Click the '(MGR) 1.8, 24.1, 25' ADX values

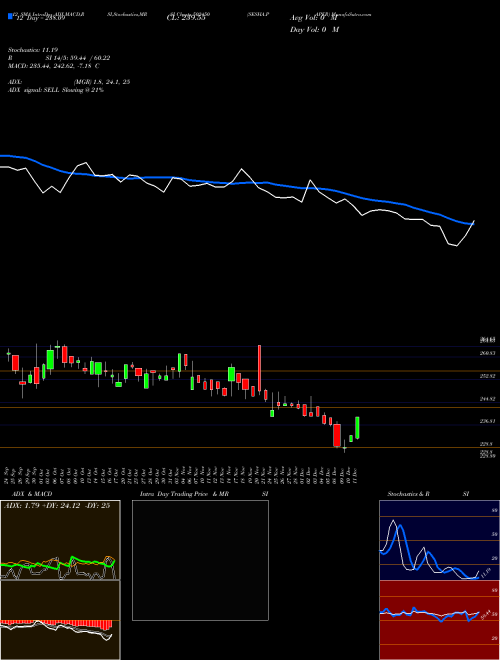point(101,82)
